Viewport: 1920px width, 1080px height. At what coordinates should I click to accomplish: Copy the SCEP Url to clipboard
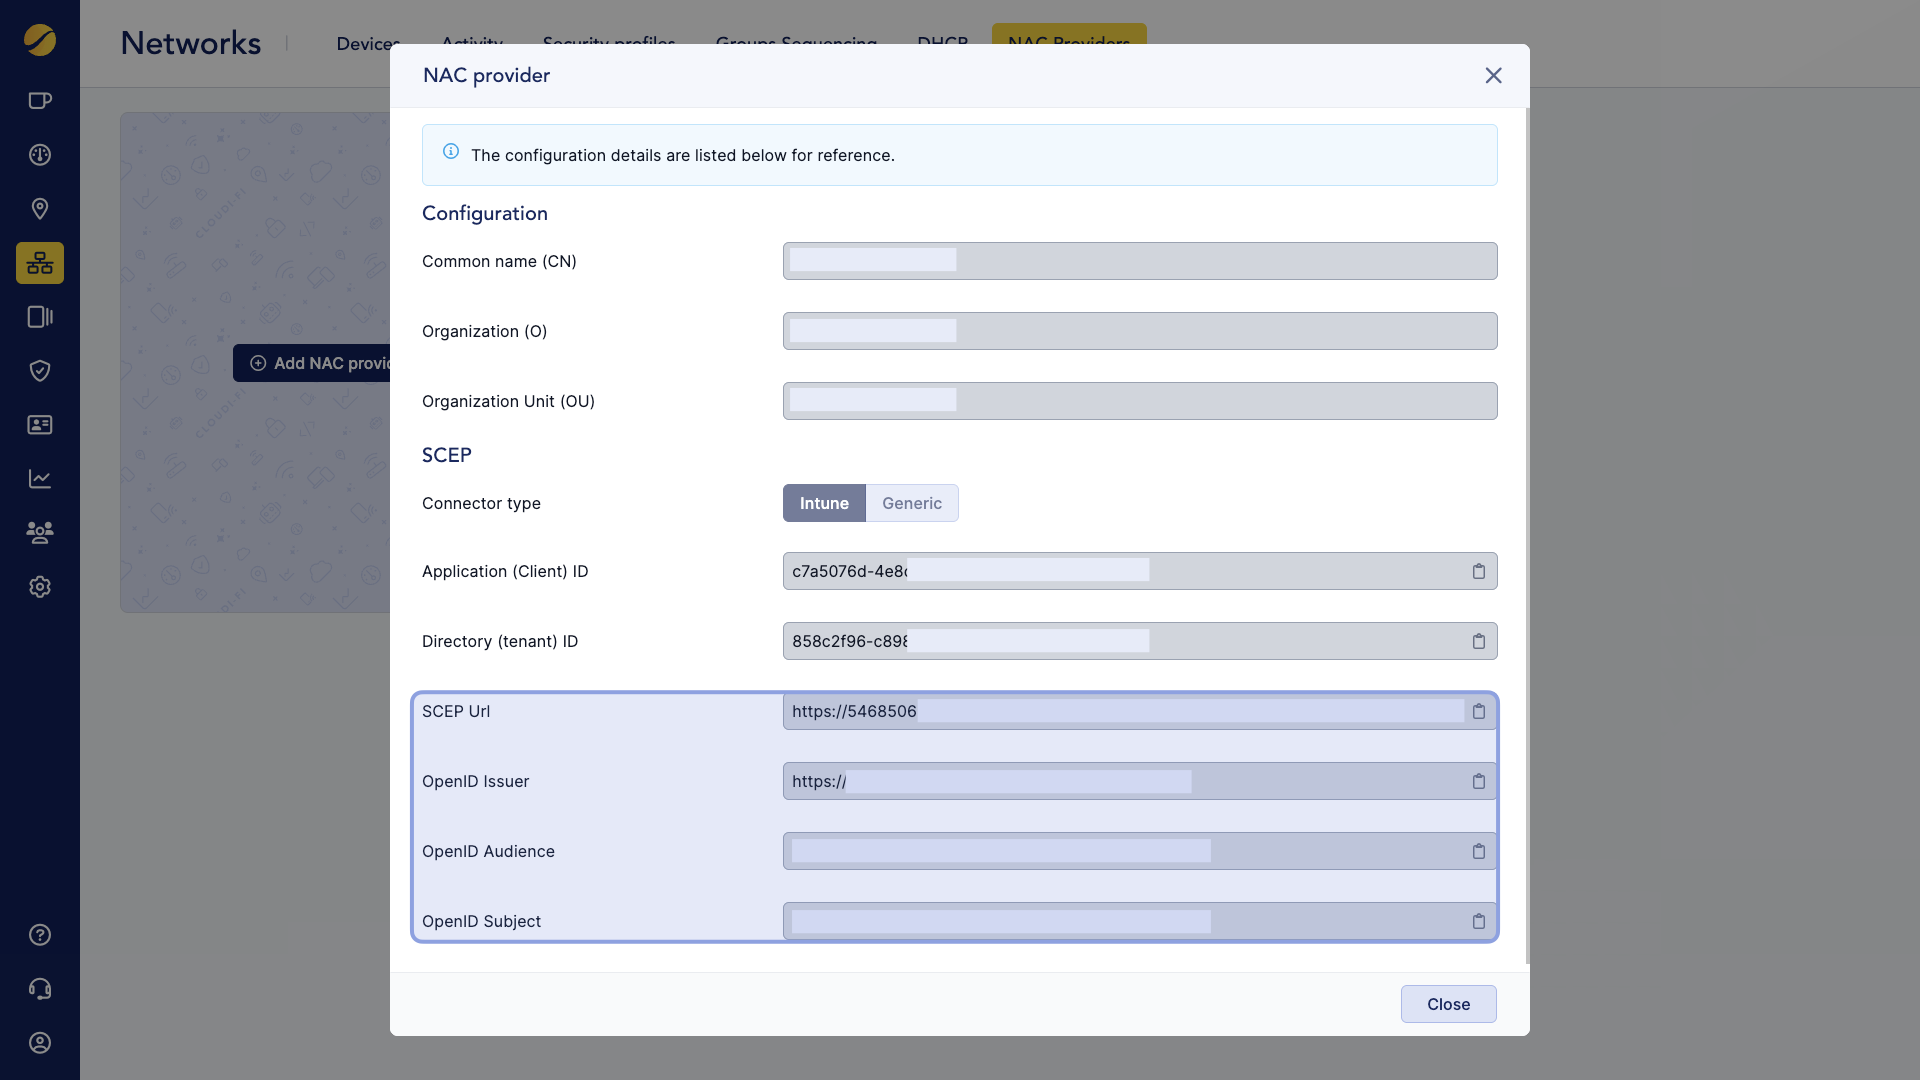pos(1480,711)
